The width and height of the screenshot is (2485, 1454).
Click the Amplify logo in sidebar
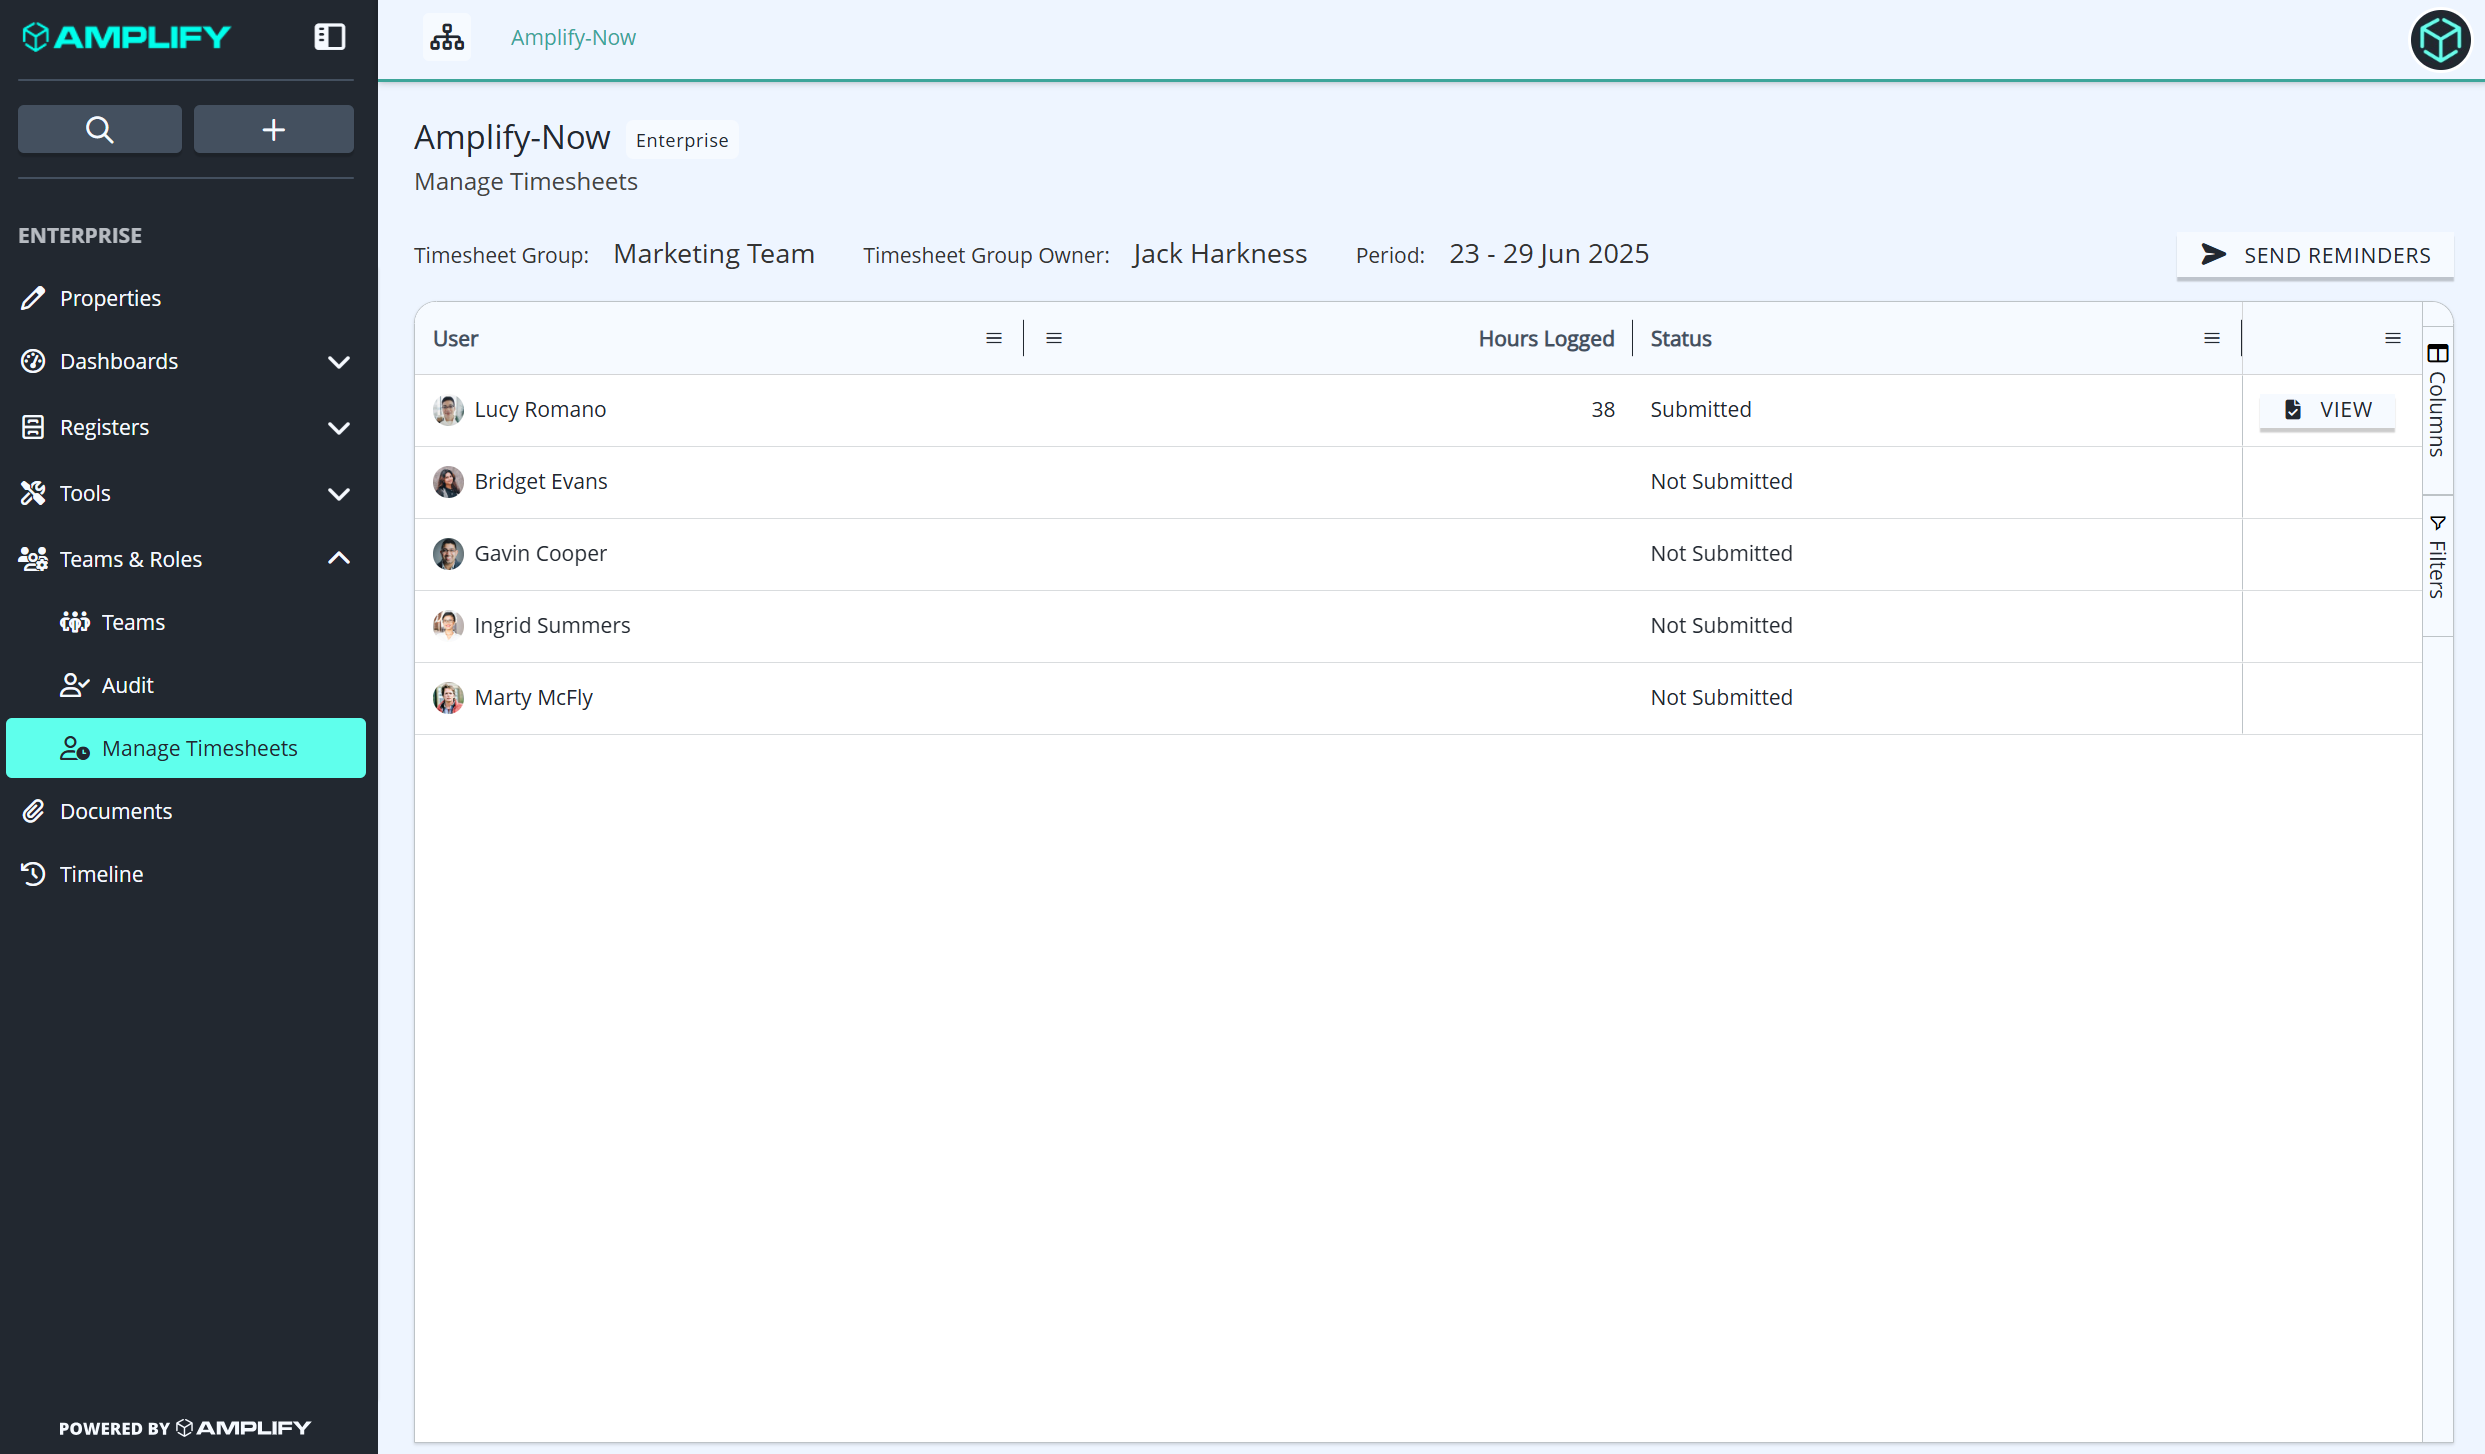click(x=127, y=37)
